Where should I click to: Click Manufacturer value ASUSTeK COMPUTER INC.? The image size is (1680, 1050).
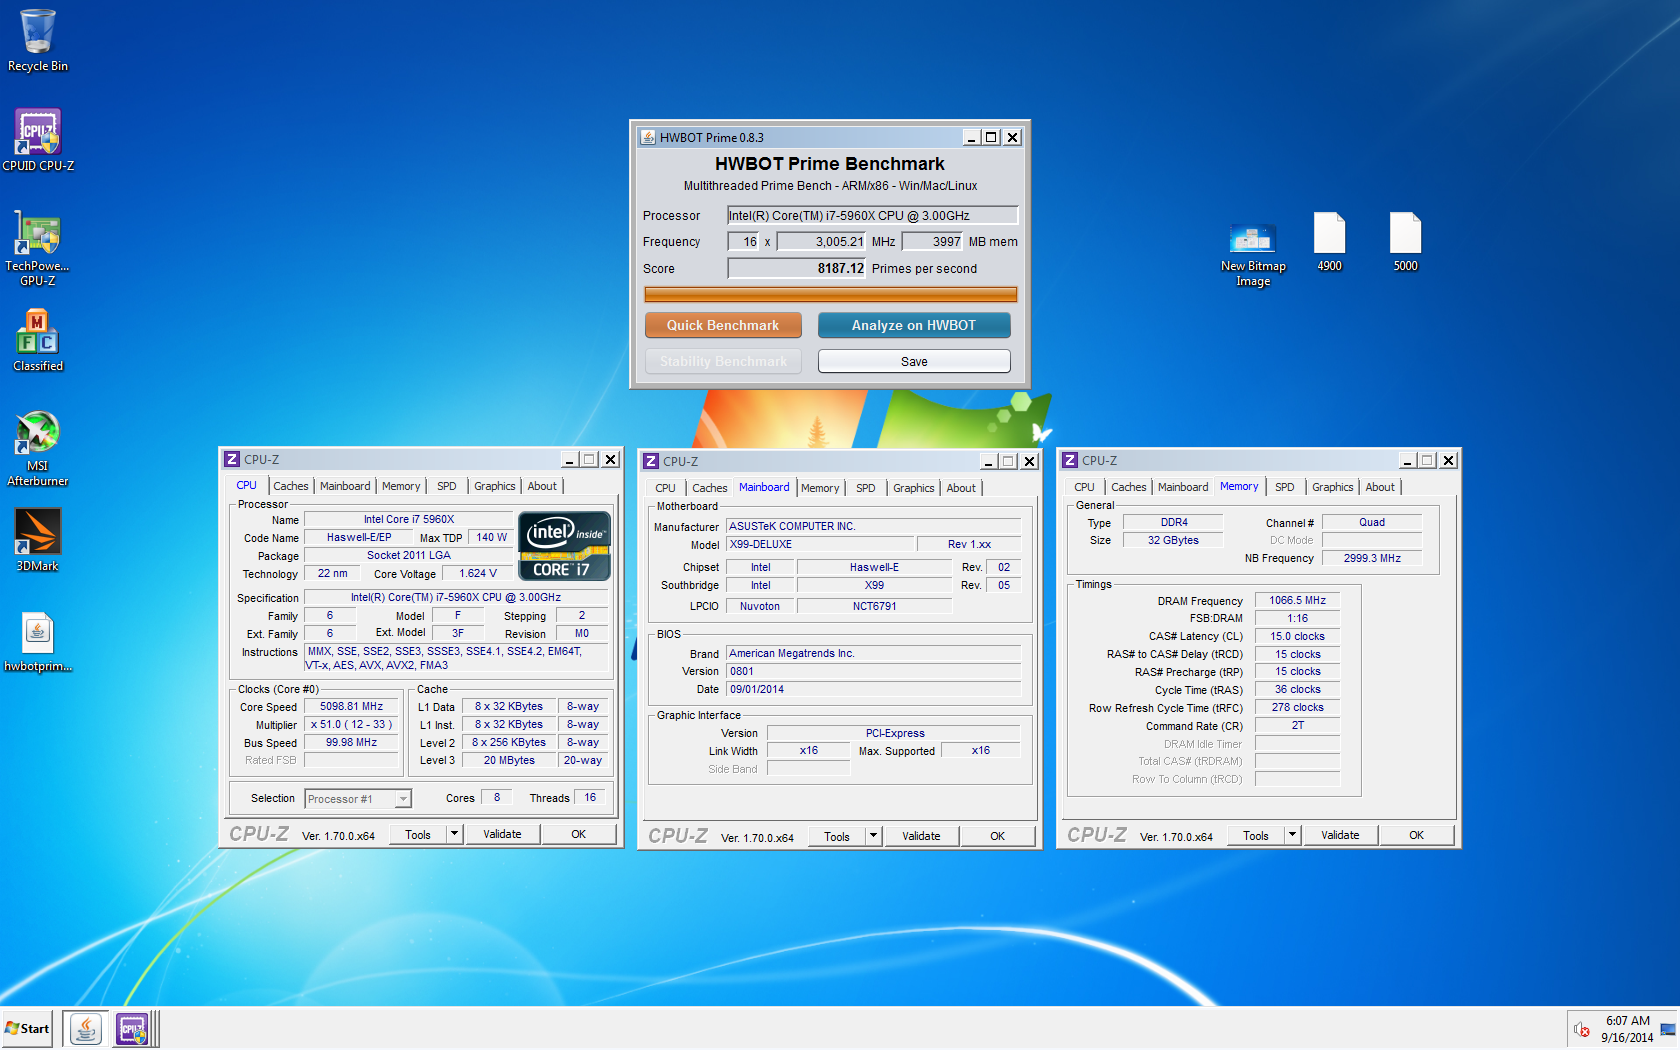pyautogui.click(x=874, y=526)
